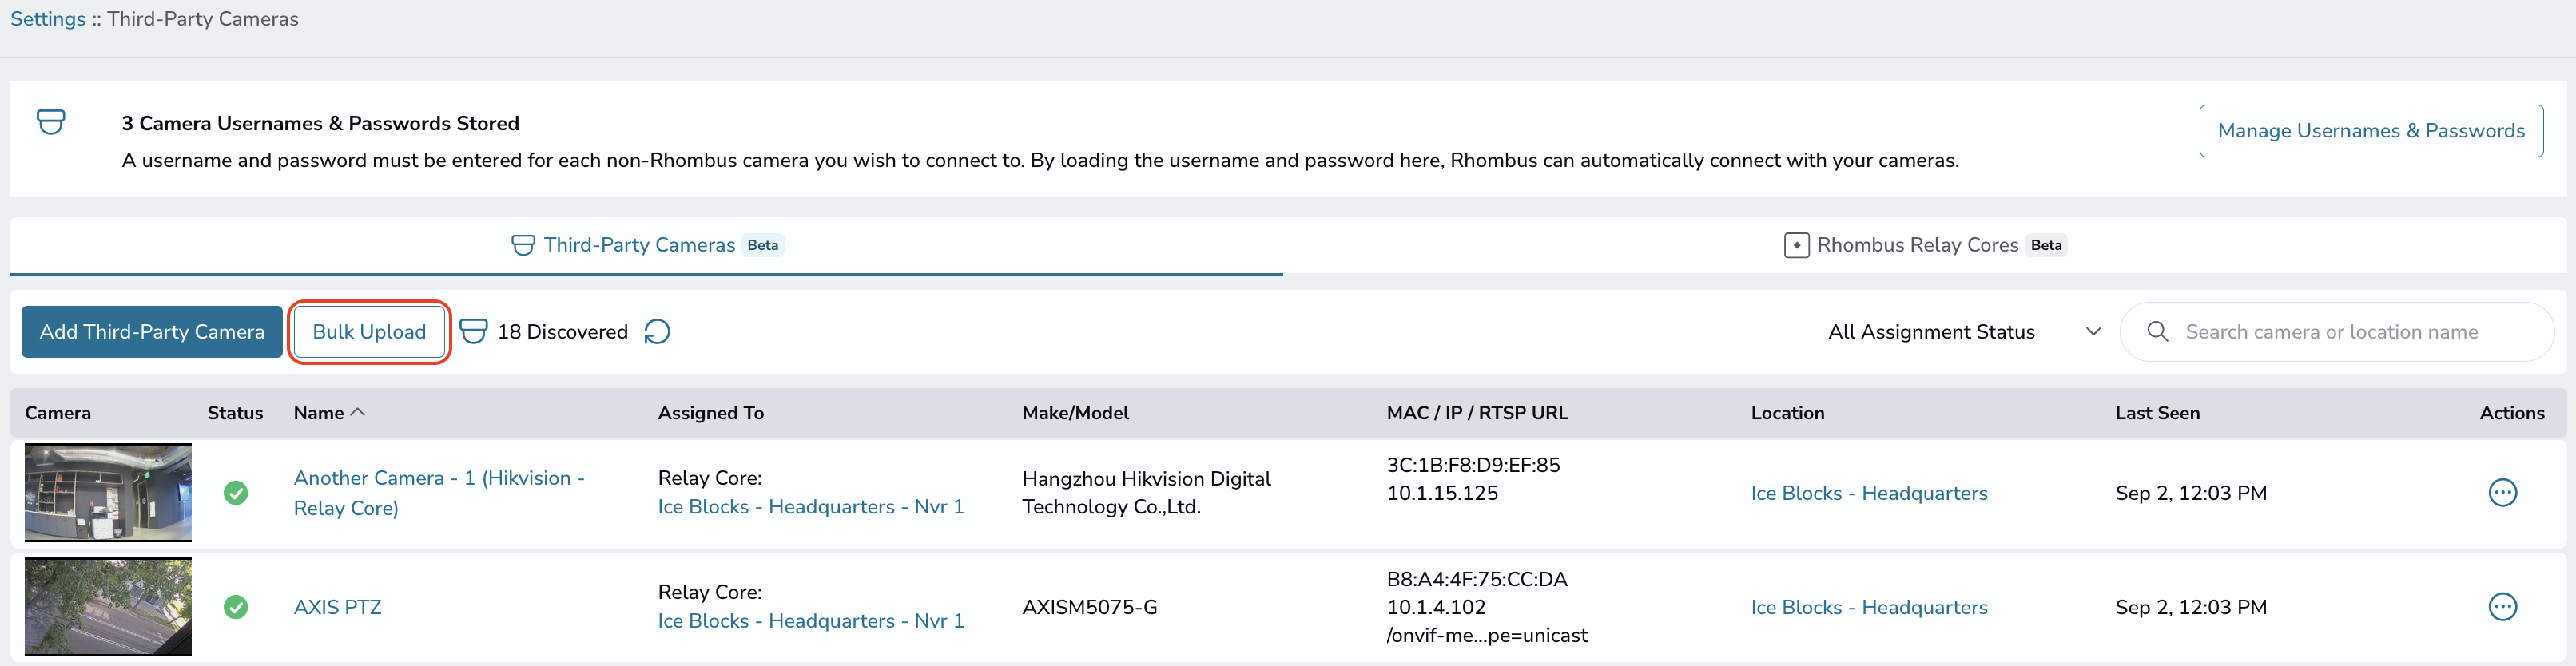
Task: Click Beta badge on Third-Party Cameras tab
Action: click(763, 245)
